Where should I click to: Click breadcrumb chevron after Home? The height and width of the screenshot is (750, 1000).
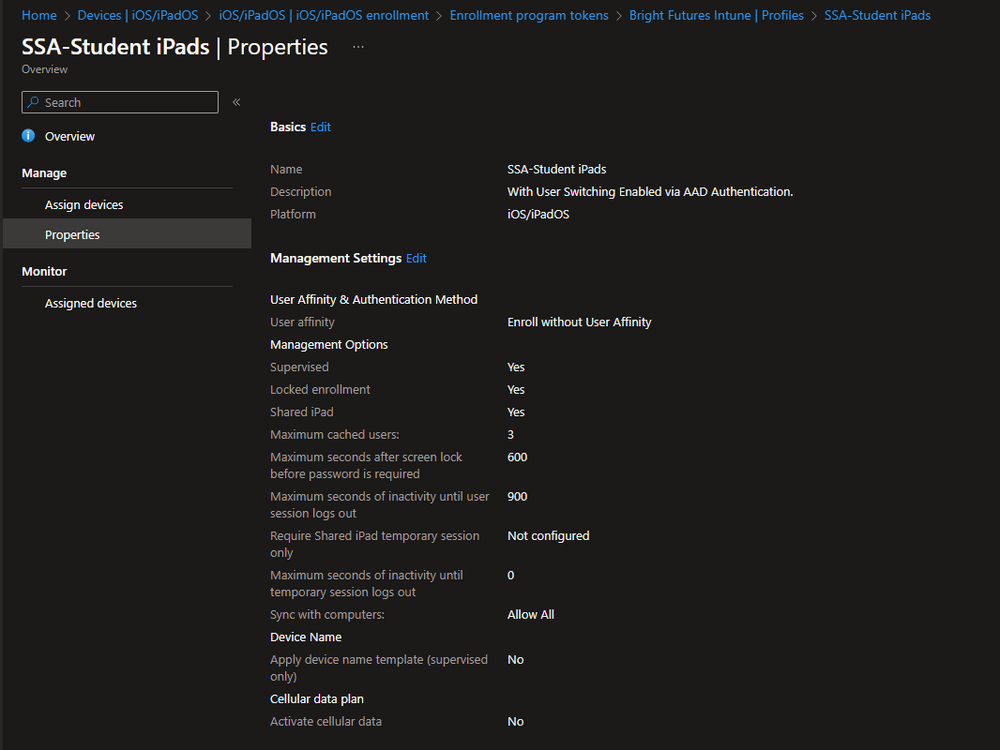point(67,16)
